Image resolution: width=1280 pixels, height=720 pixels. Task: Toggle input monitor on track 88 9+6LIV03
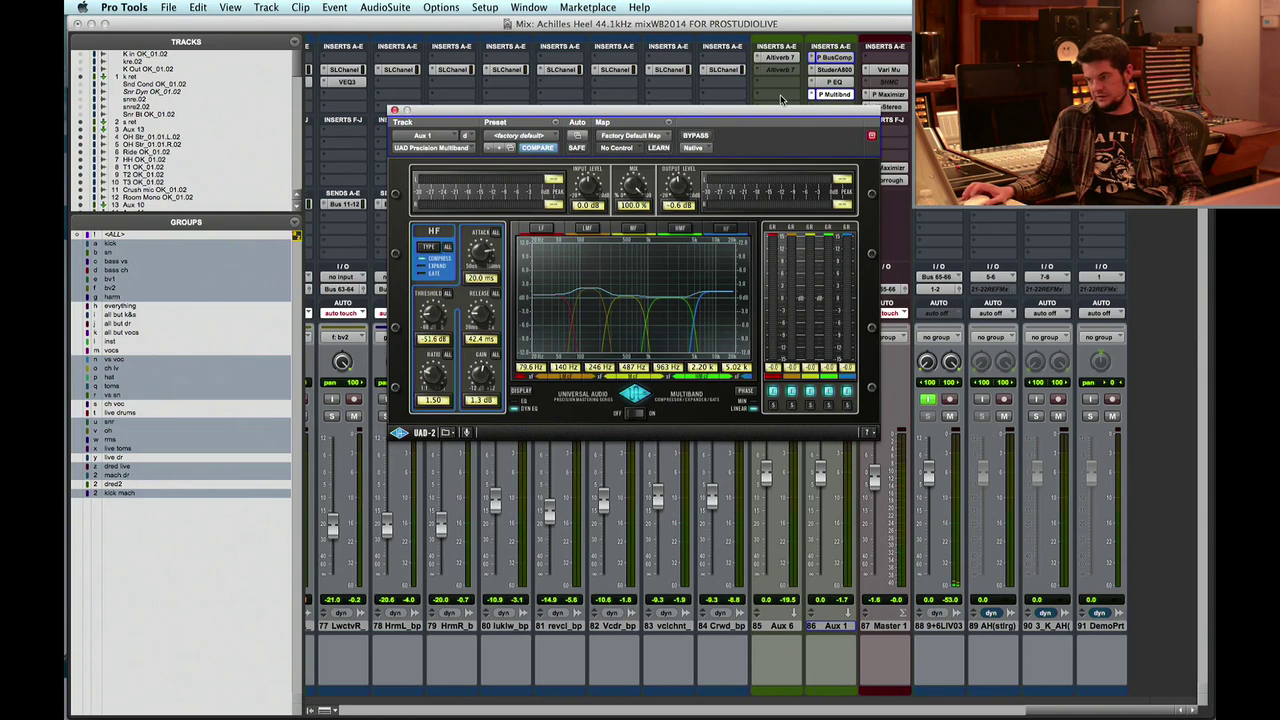927,400
